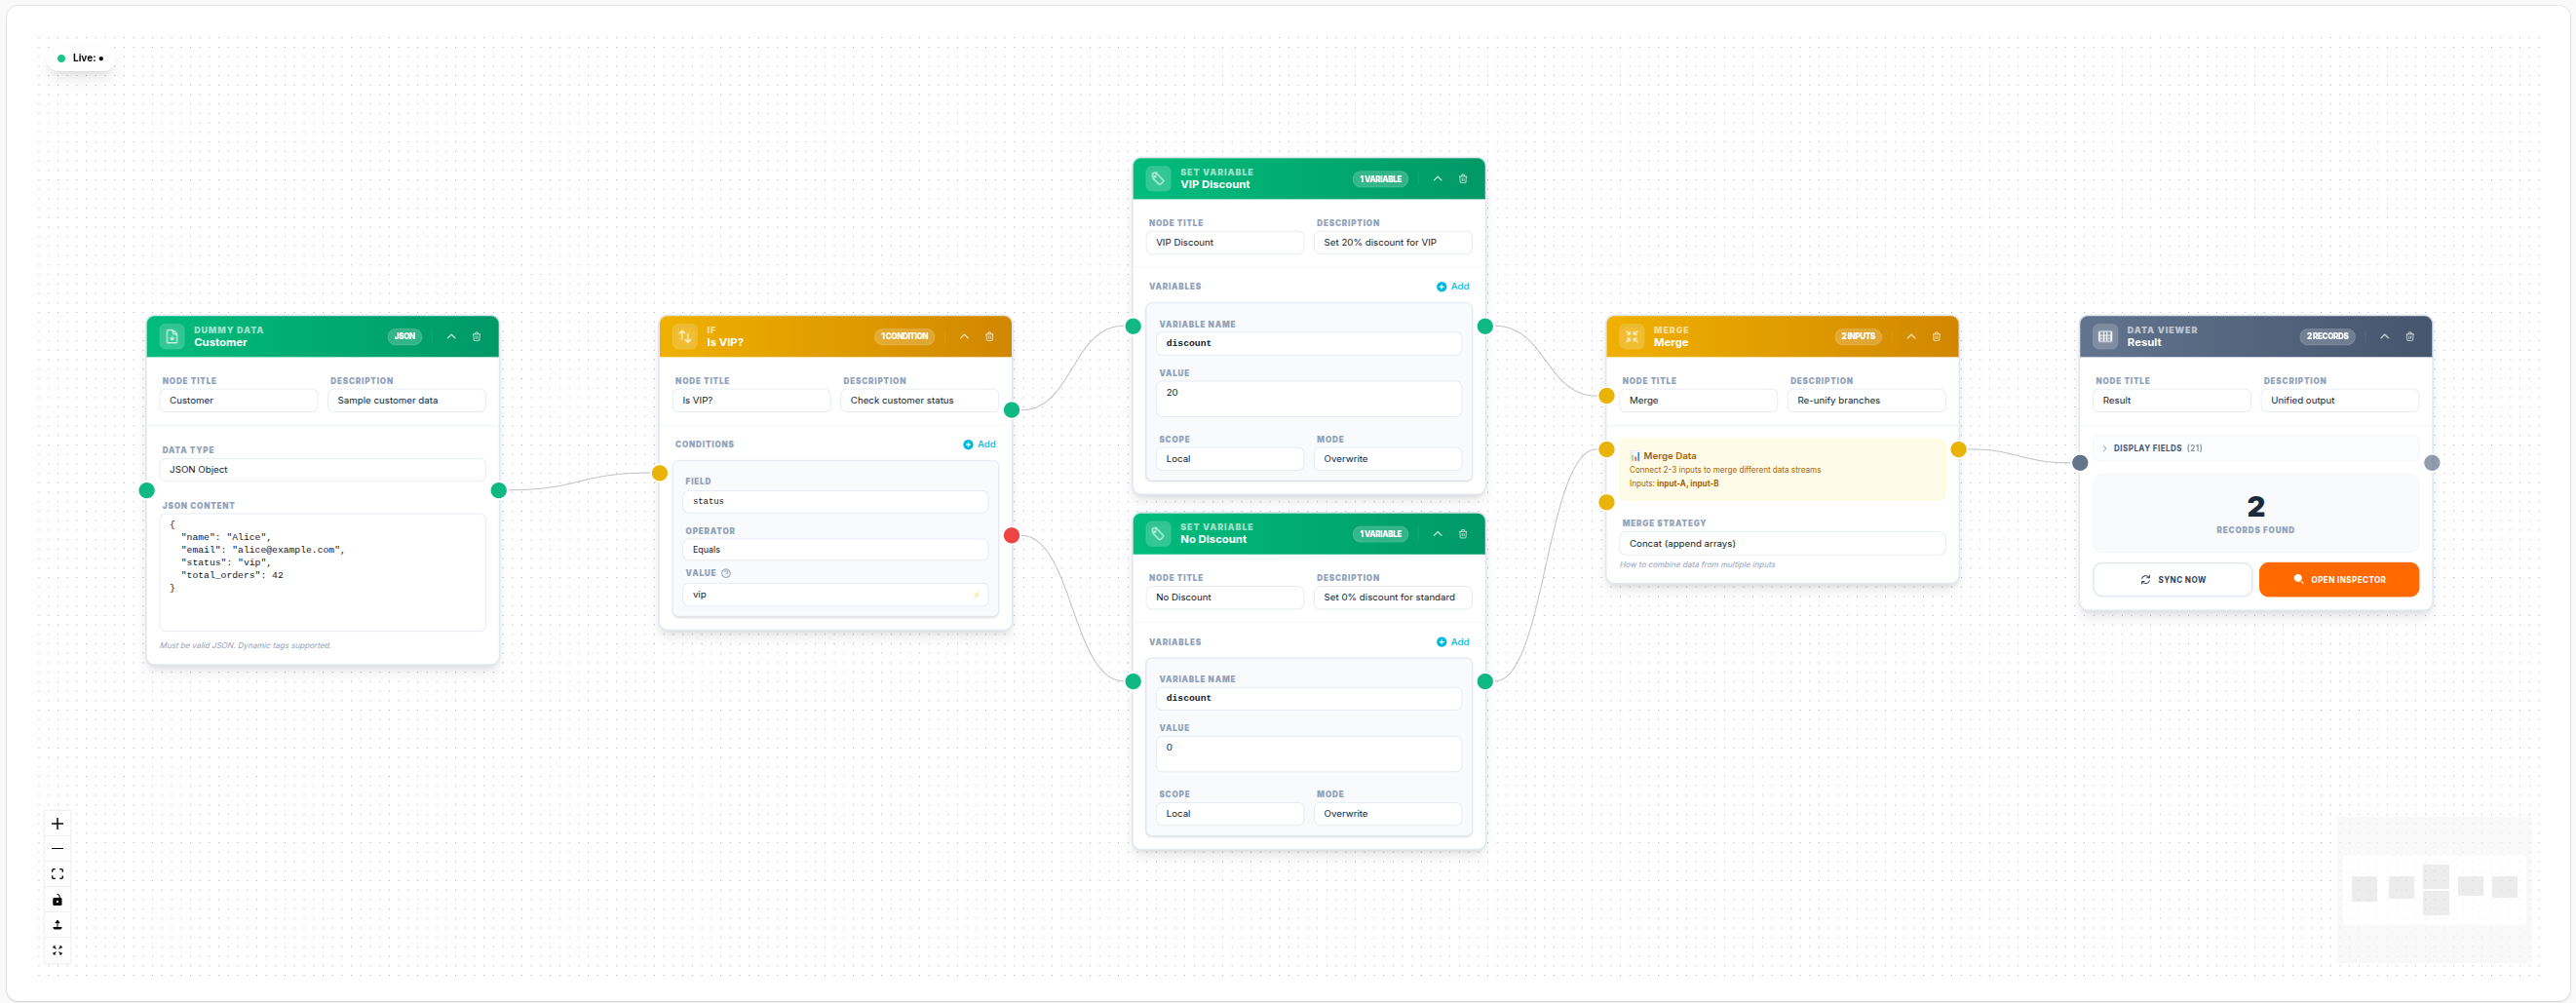
Task: Click the document icon on Customer node header
Action: pyautogui.click(x=173, y=335)
